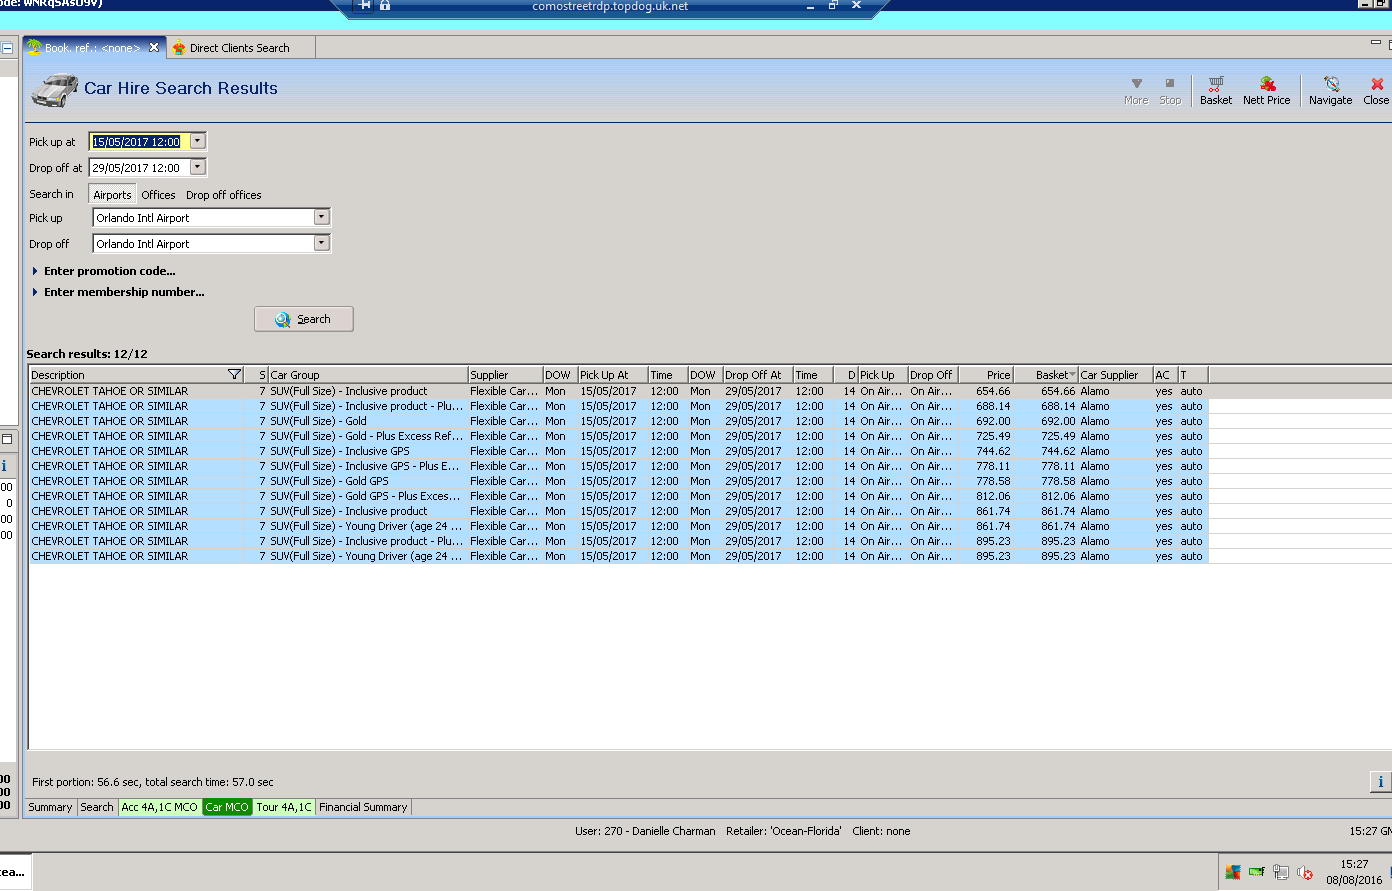
Task: Open the network connection tray icon
Action: tap(1280, 872)
